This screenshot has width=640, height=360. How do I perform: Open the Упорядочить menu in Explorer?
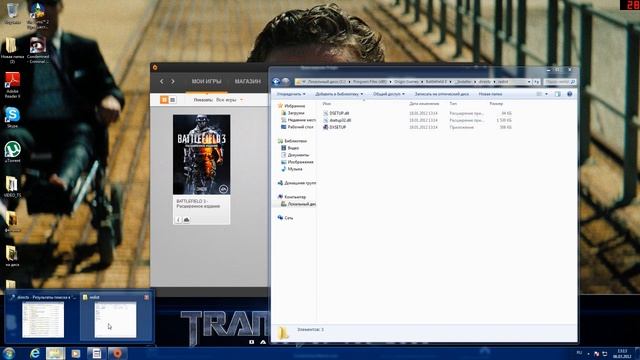click(x=291, y=94)
